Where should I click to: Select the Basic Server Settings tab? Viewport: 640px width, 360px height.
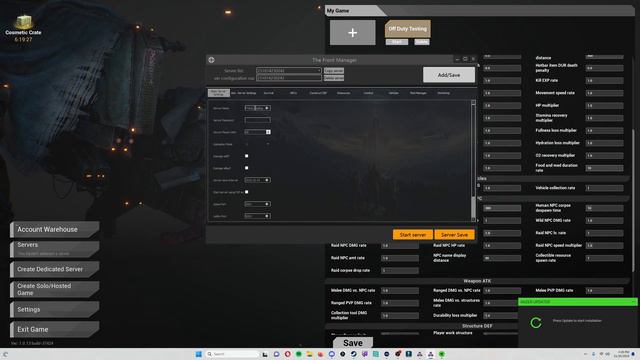(219, 93)
